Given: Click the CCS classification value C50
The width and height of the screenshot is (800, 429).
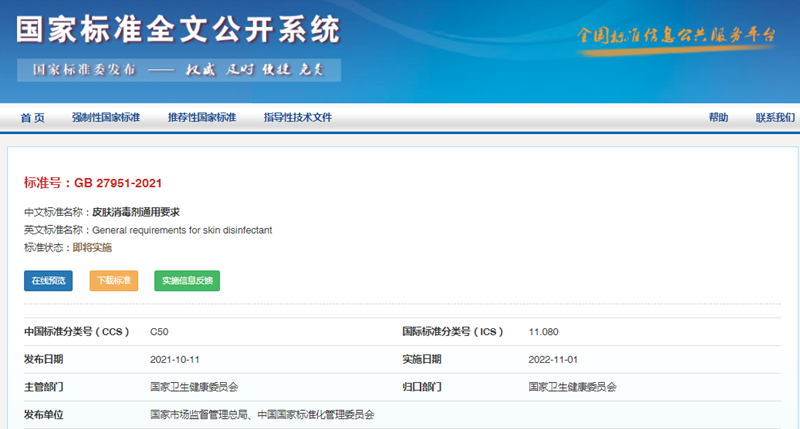Looking at the screenshot, I should (159, 331).
